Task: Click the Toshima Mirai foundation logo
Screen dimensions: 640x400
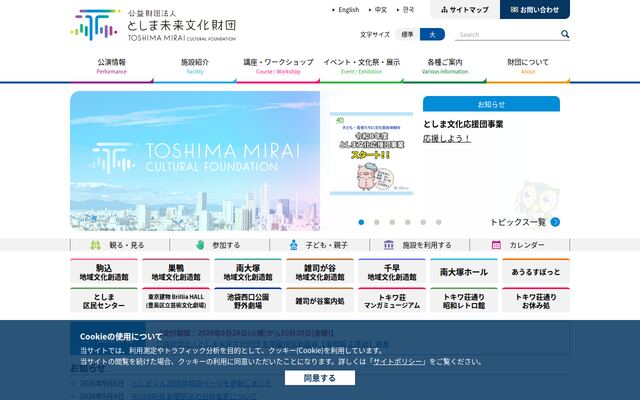Action: pos(153,25)
